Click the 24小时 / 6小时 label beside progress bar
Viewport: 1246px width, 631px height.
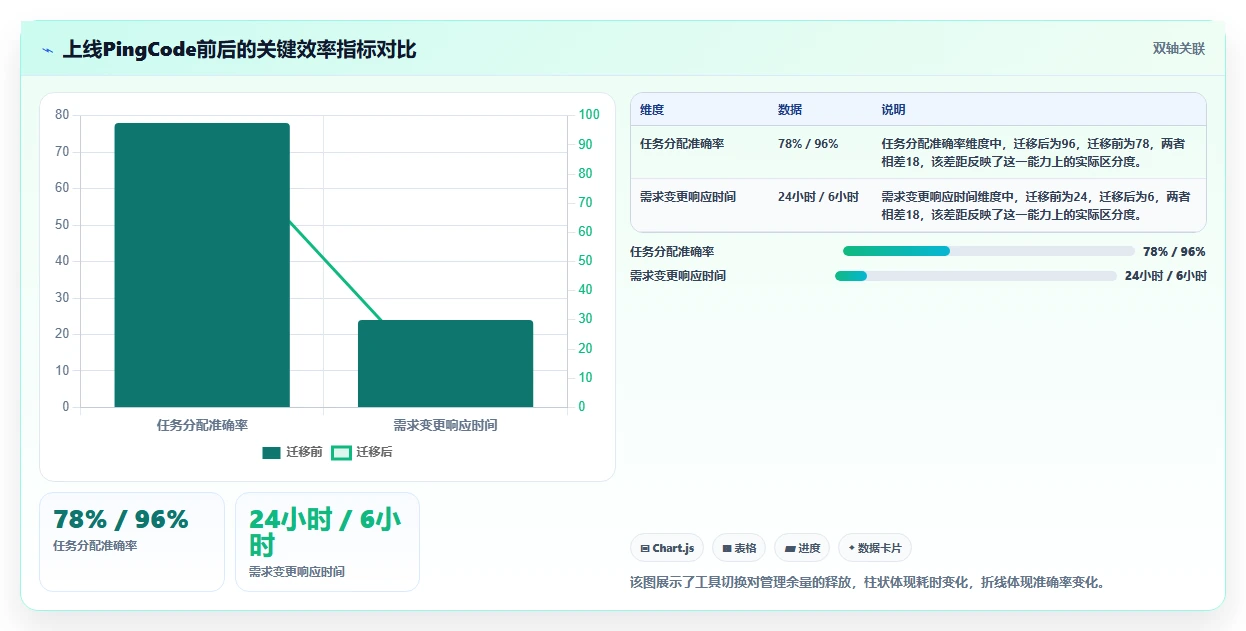(x=1165, y=276)
